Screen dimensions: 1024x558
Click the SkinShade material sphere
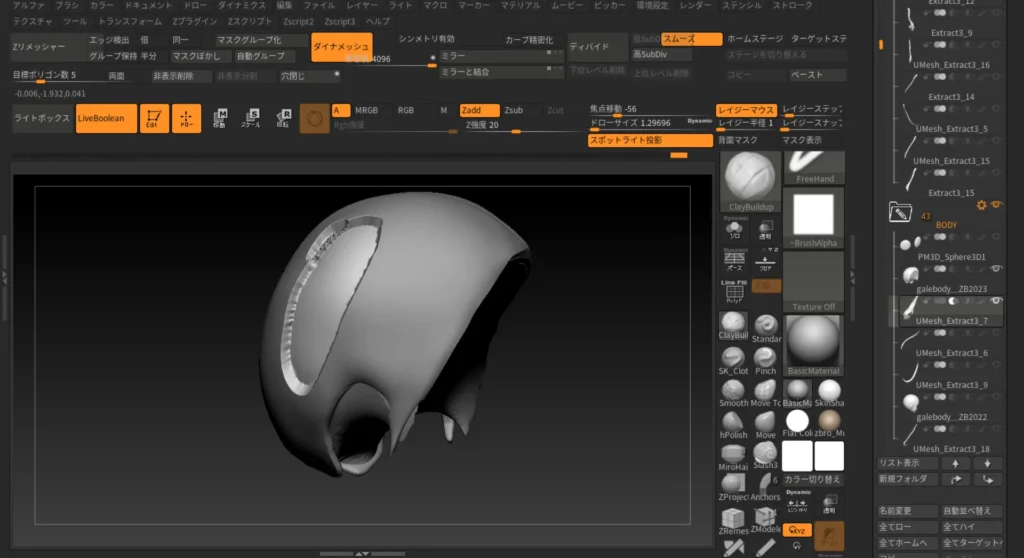829,390
